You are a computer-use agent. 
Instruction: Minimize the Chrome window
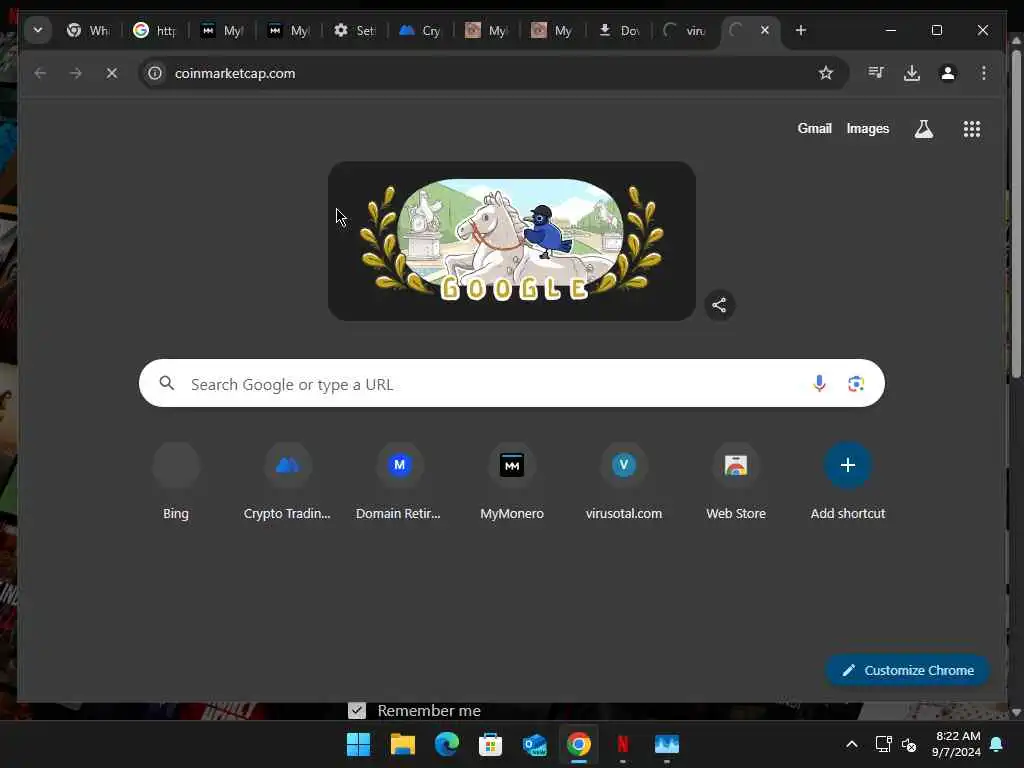tap(891, 30)
